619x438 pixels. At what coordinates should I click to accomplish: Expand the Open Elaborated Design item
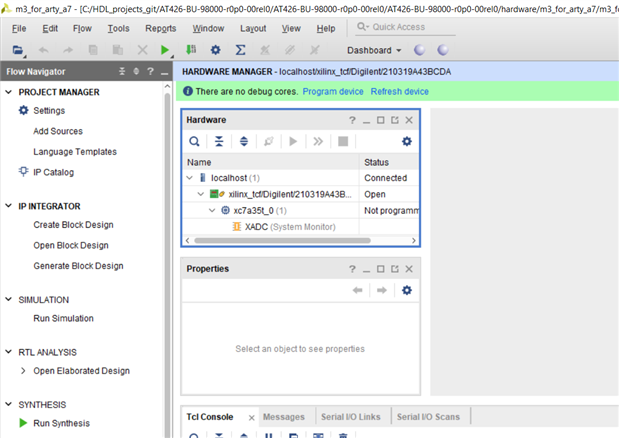point(24,371)
